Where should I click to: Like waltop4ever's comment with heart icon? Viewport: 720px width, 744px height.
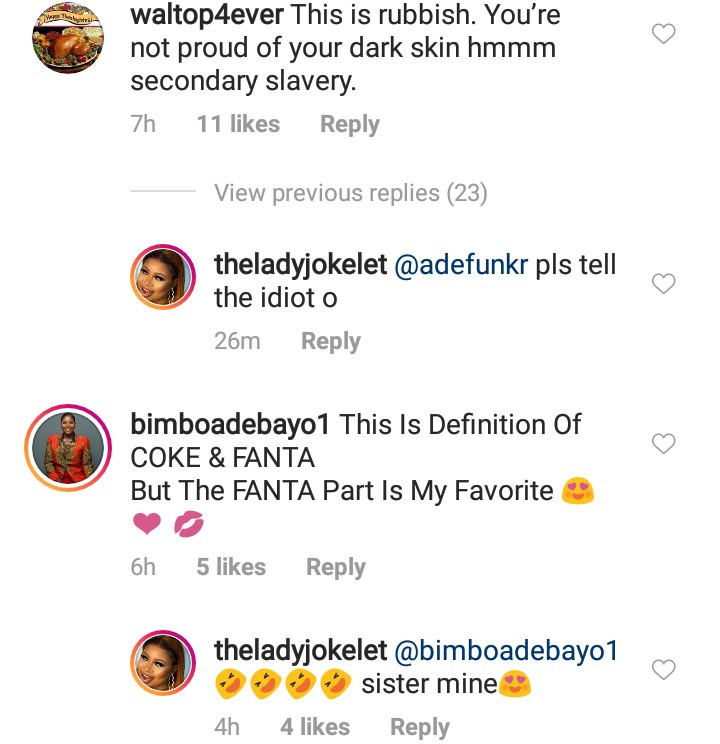tap(663, 35)
